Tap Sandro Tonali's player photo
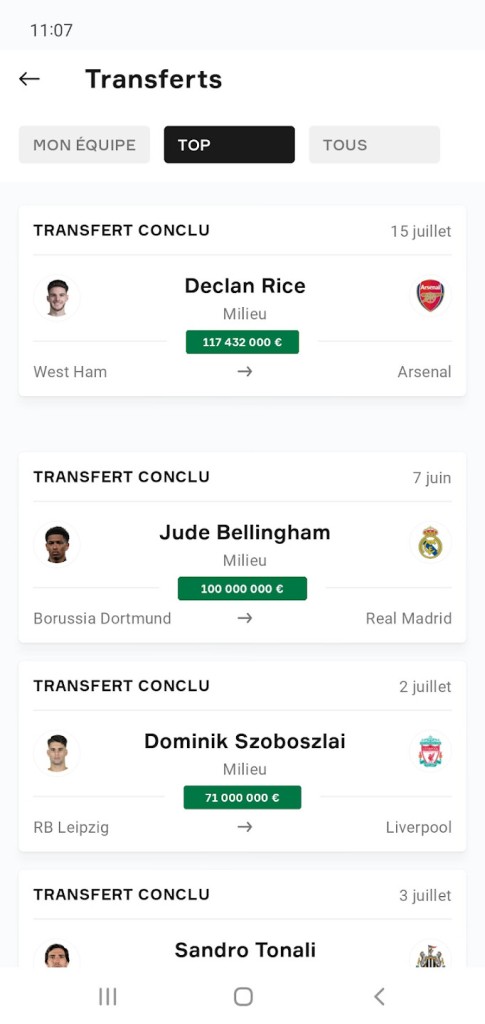The image size is (485, 1024). pos(57,955)
